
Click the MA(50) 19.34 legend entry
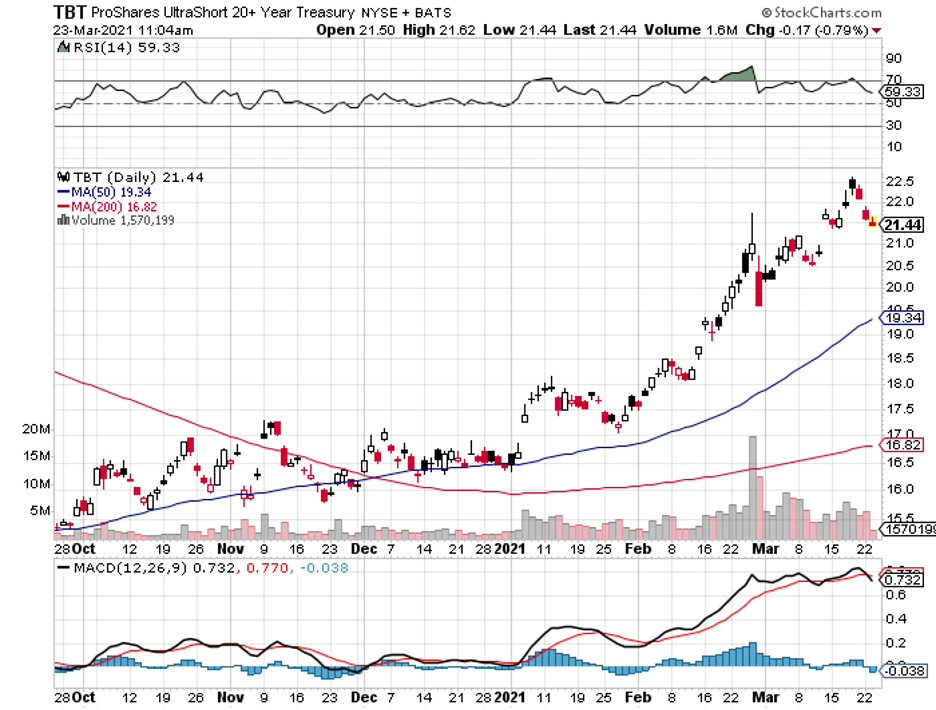(104, 192)
